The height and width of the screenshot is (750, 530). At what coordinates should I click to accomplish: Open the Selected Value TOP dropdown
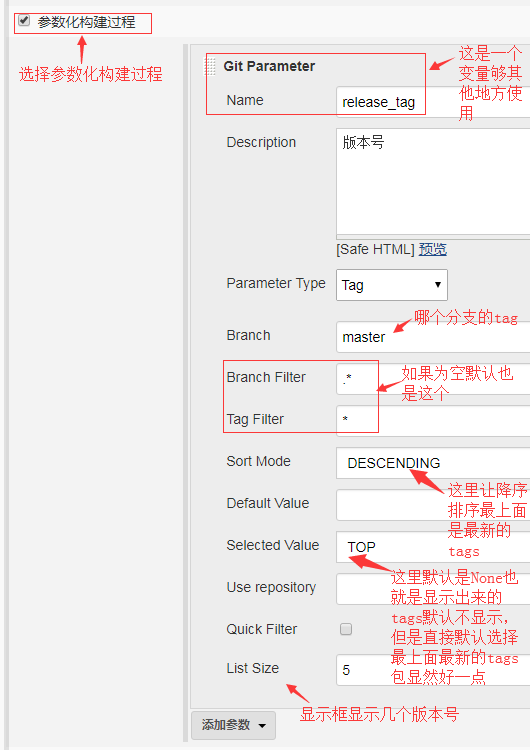coord(433,547)
